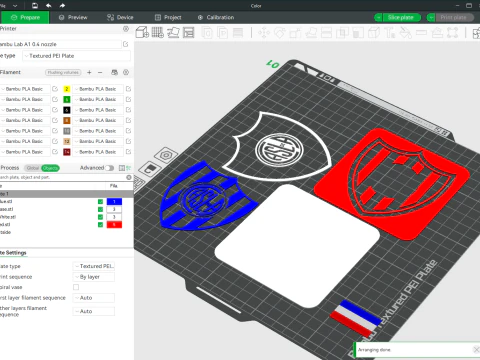This screenshot has height=360, width=480.
Task: Switch to the Device tab
Action: [x=120, y=17]
